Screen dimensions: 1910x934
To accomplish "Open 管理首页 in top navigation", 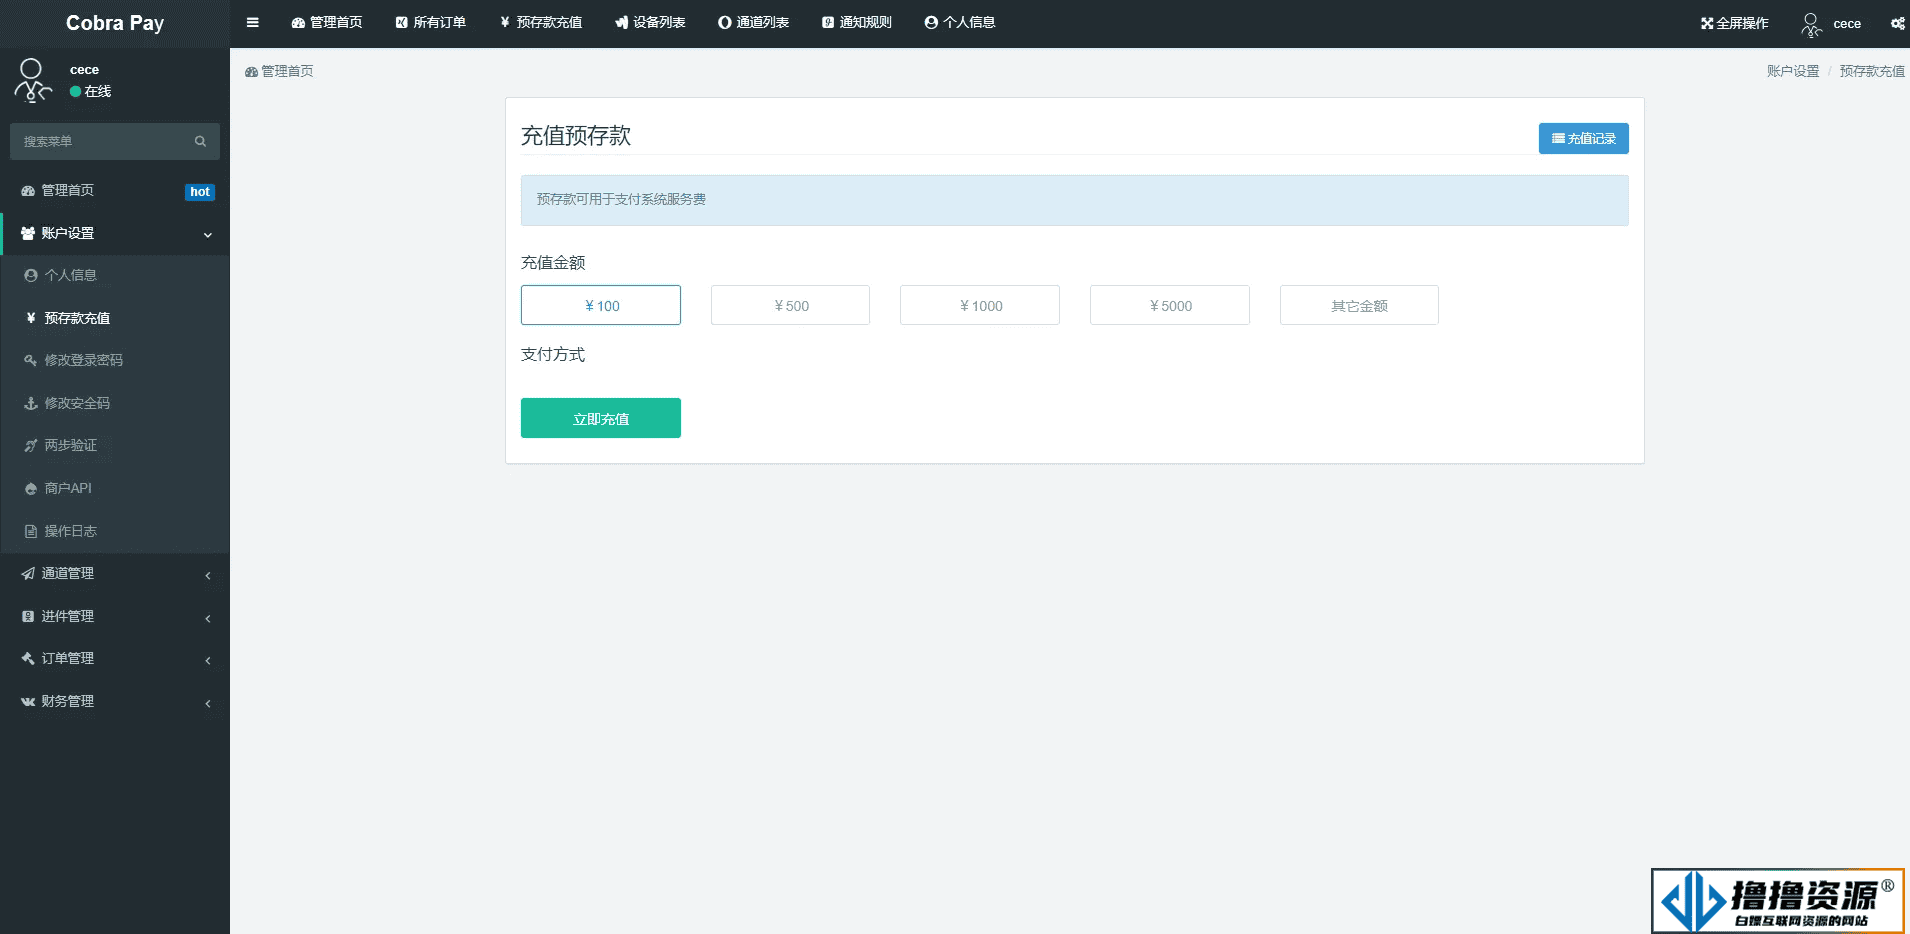I will point(327,23).
